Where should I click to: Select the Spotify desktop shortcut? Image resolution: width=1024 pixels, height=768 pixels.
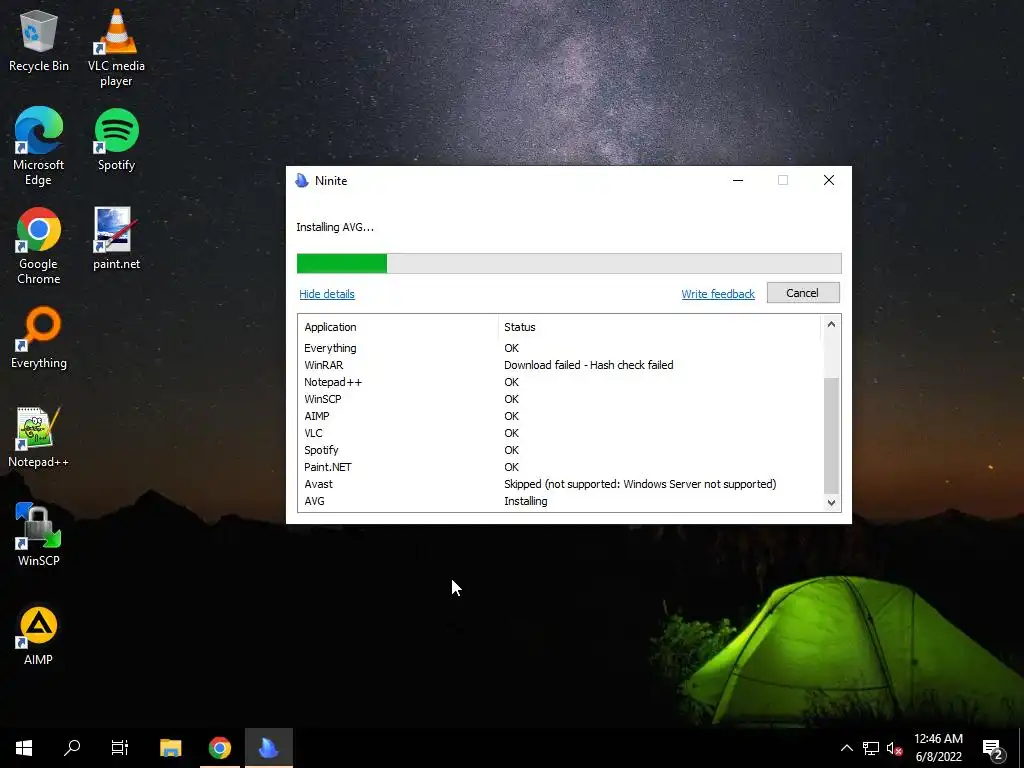116,138
